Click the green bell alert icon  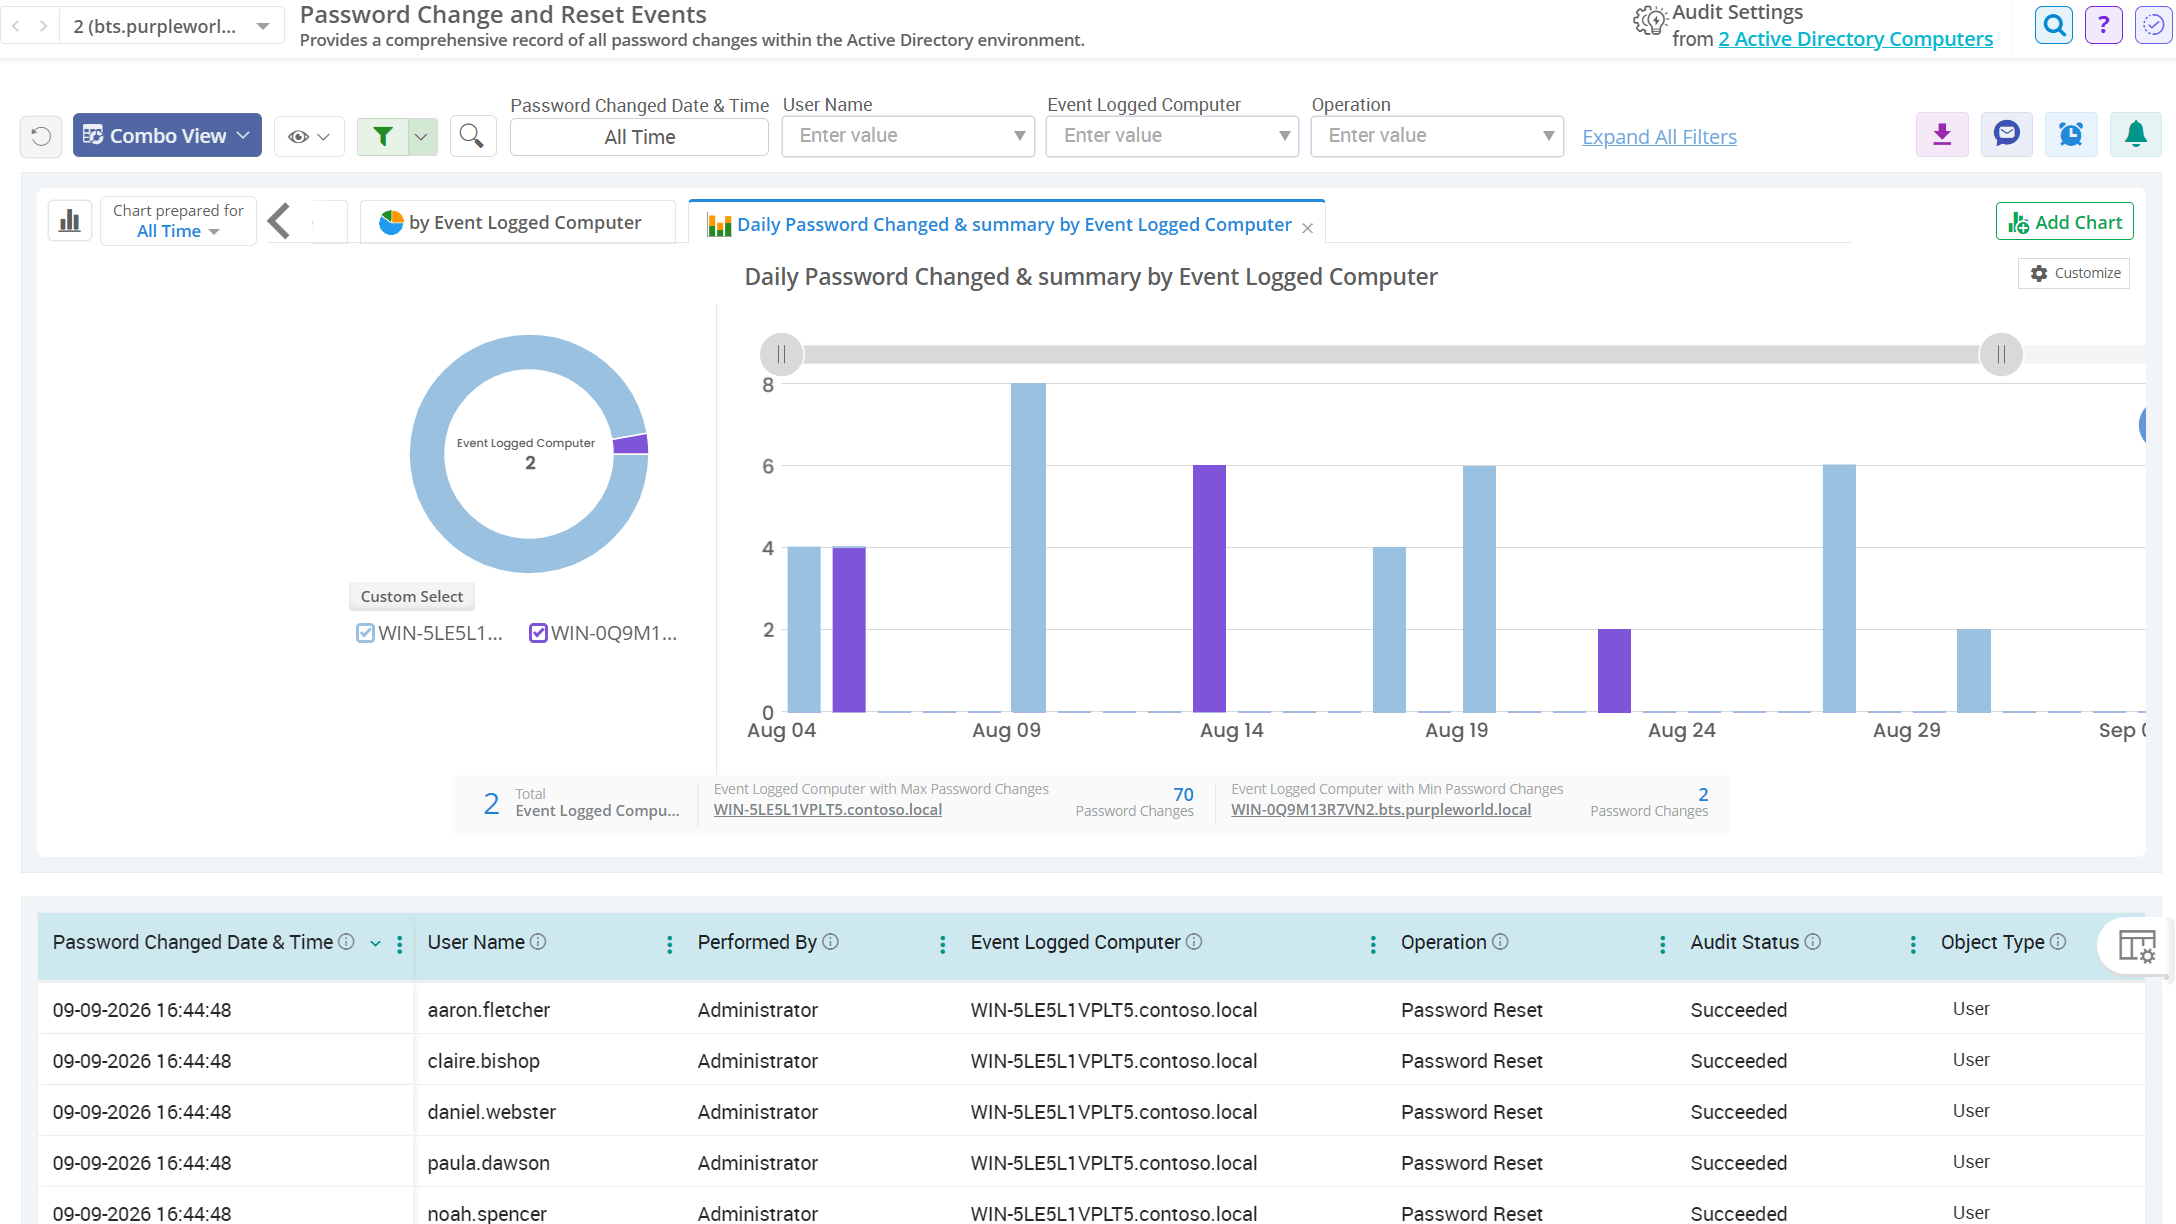coord(2136,135)
